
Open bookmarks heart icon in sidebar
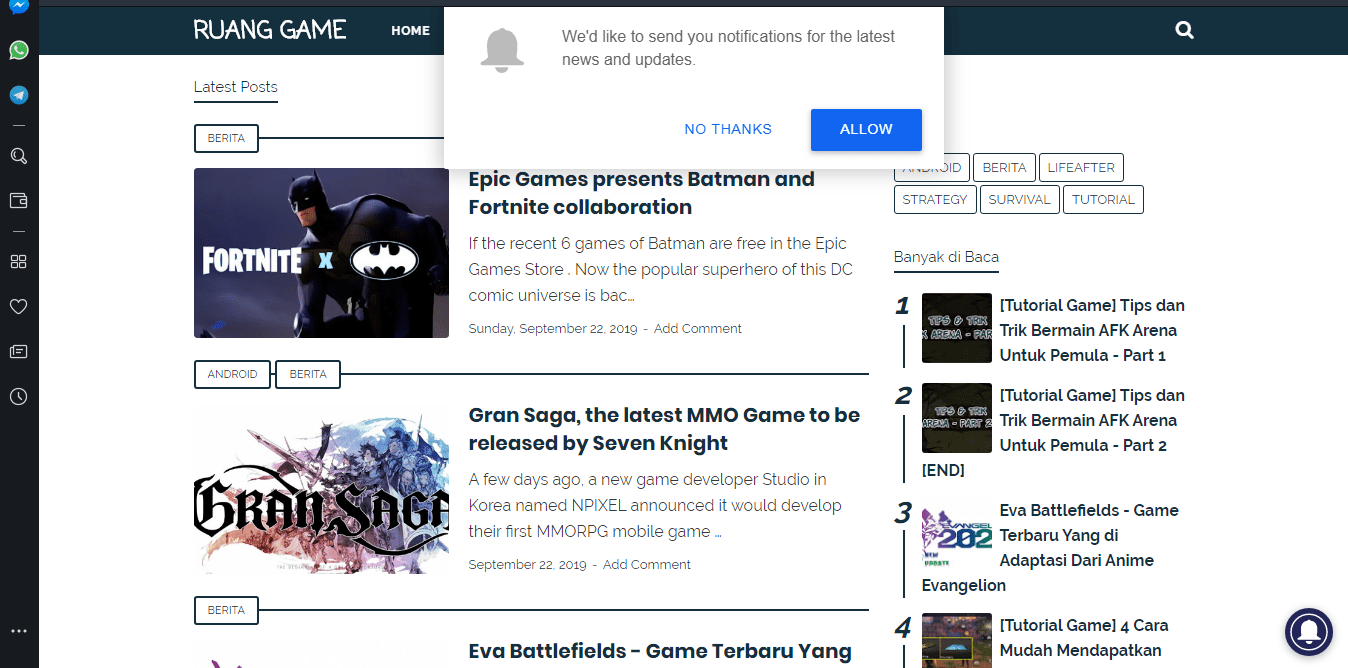19,306
